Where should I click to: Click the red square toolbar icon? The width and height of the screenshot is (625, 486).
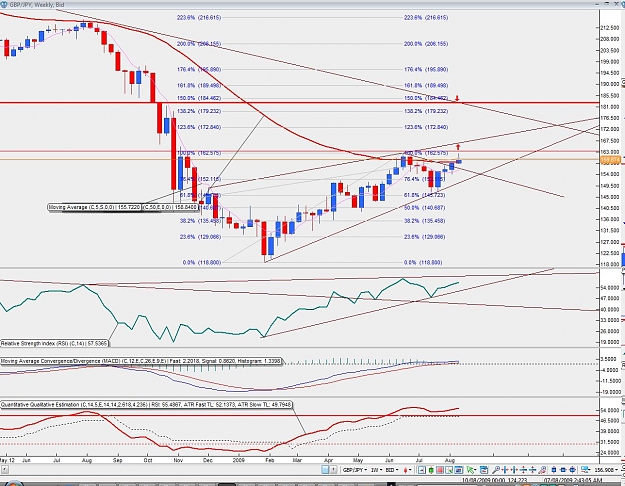pyautogui.click(x=440, y=470)
